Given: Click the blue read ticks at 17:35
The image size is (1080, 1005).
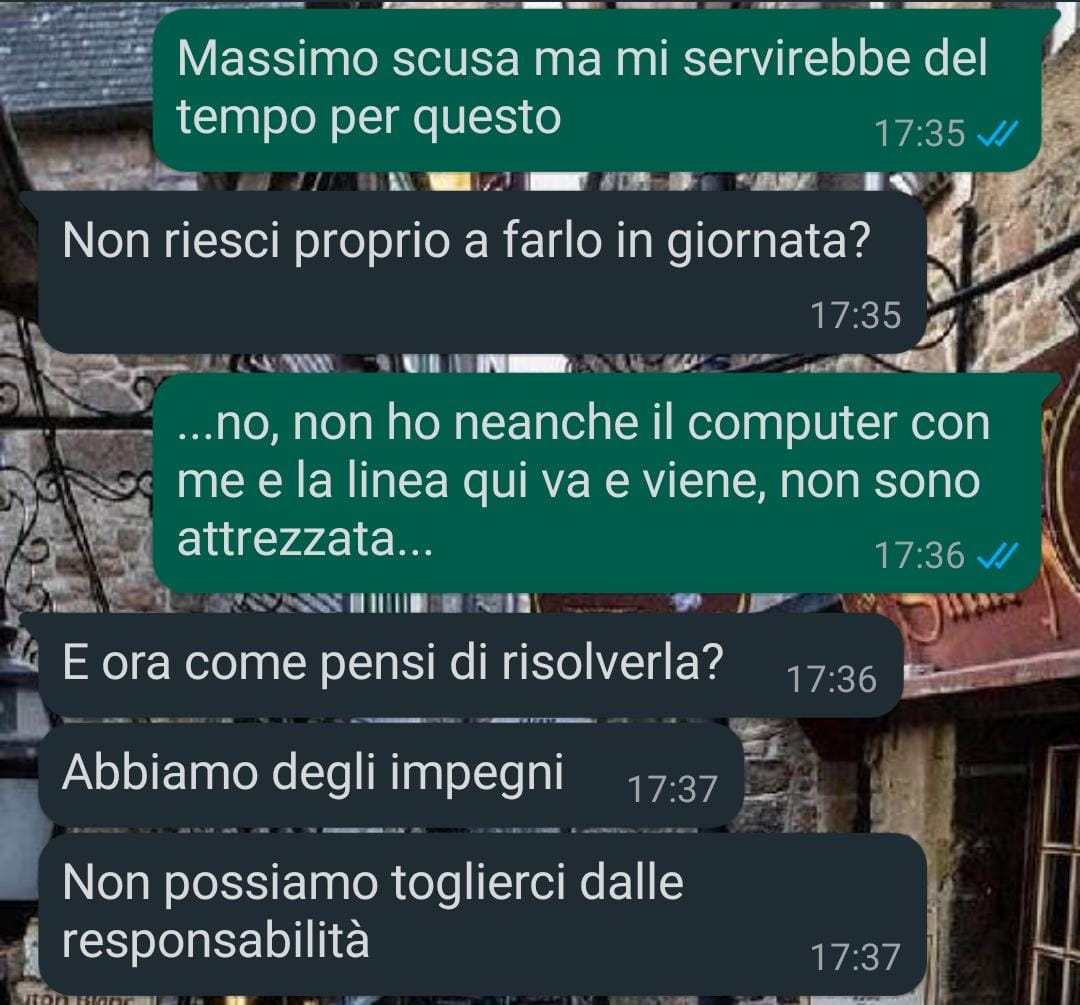Looking at the screenshot, I should pos(998,134).
